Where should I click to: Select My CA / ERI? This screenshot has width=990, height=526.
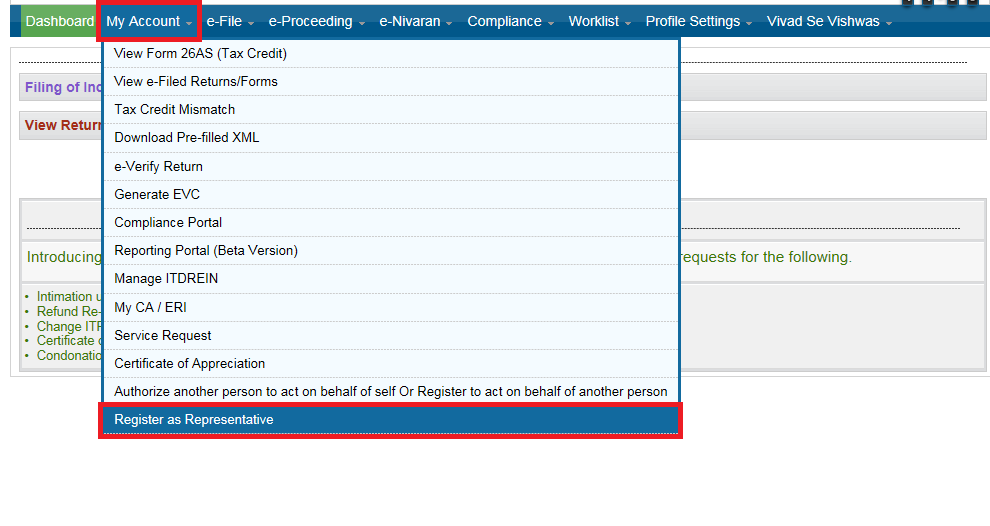391,308
